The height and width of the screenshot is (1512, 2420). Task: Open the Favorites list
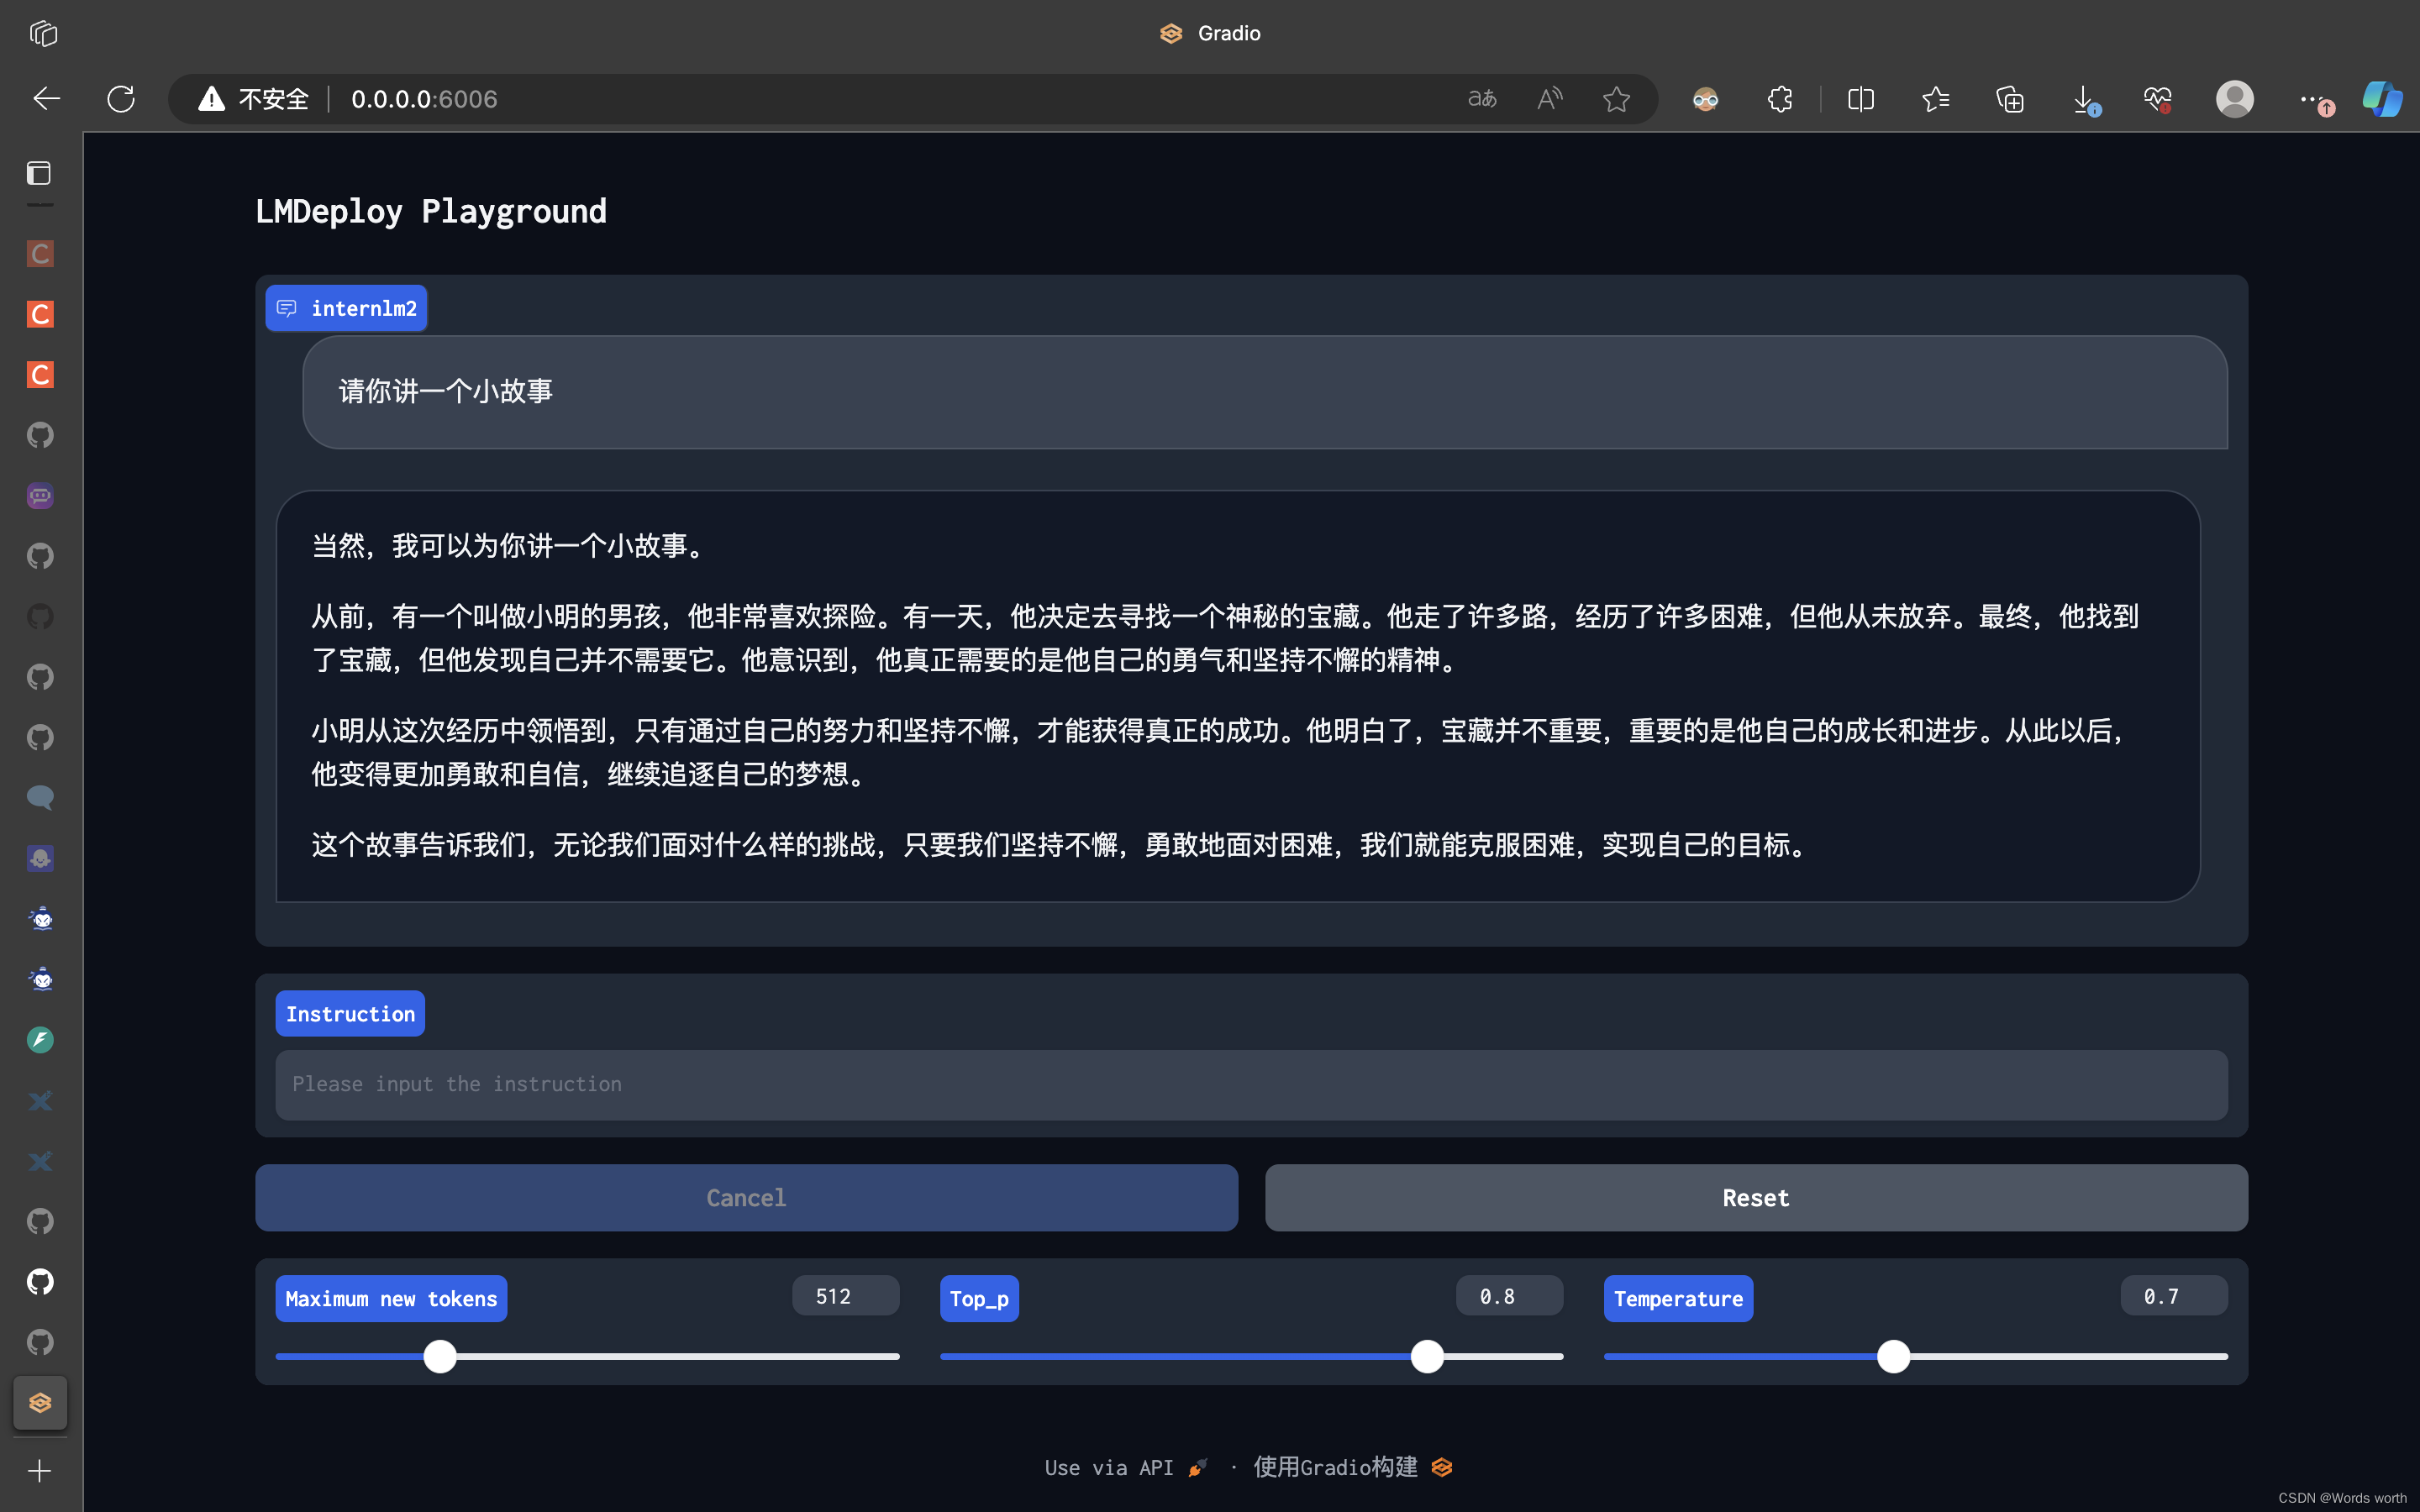coord(1935,99)
